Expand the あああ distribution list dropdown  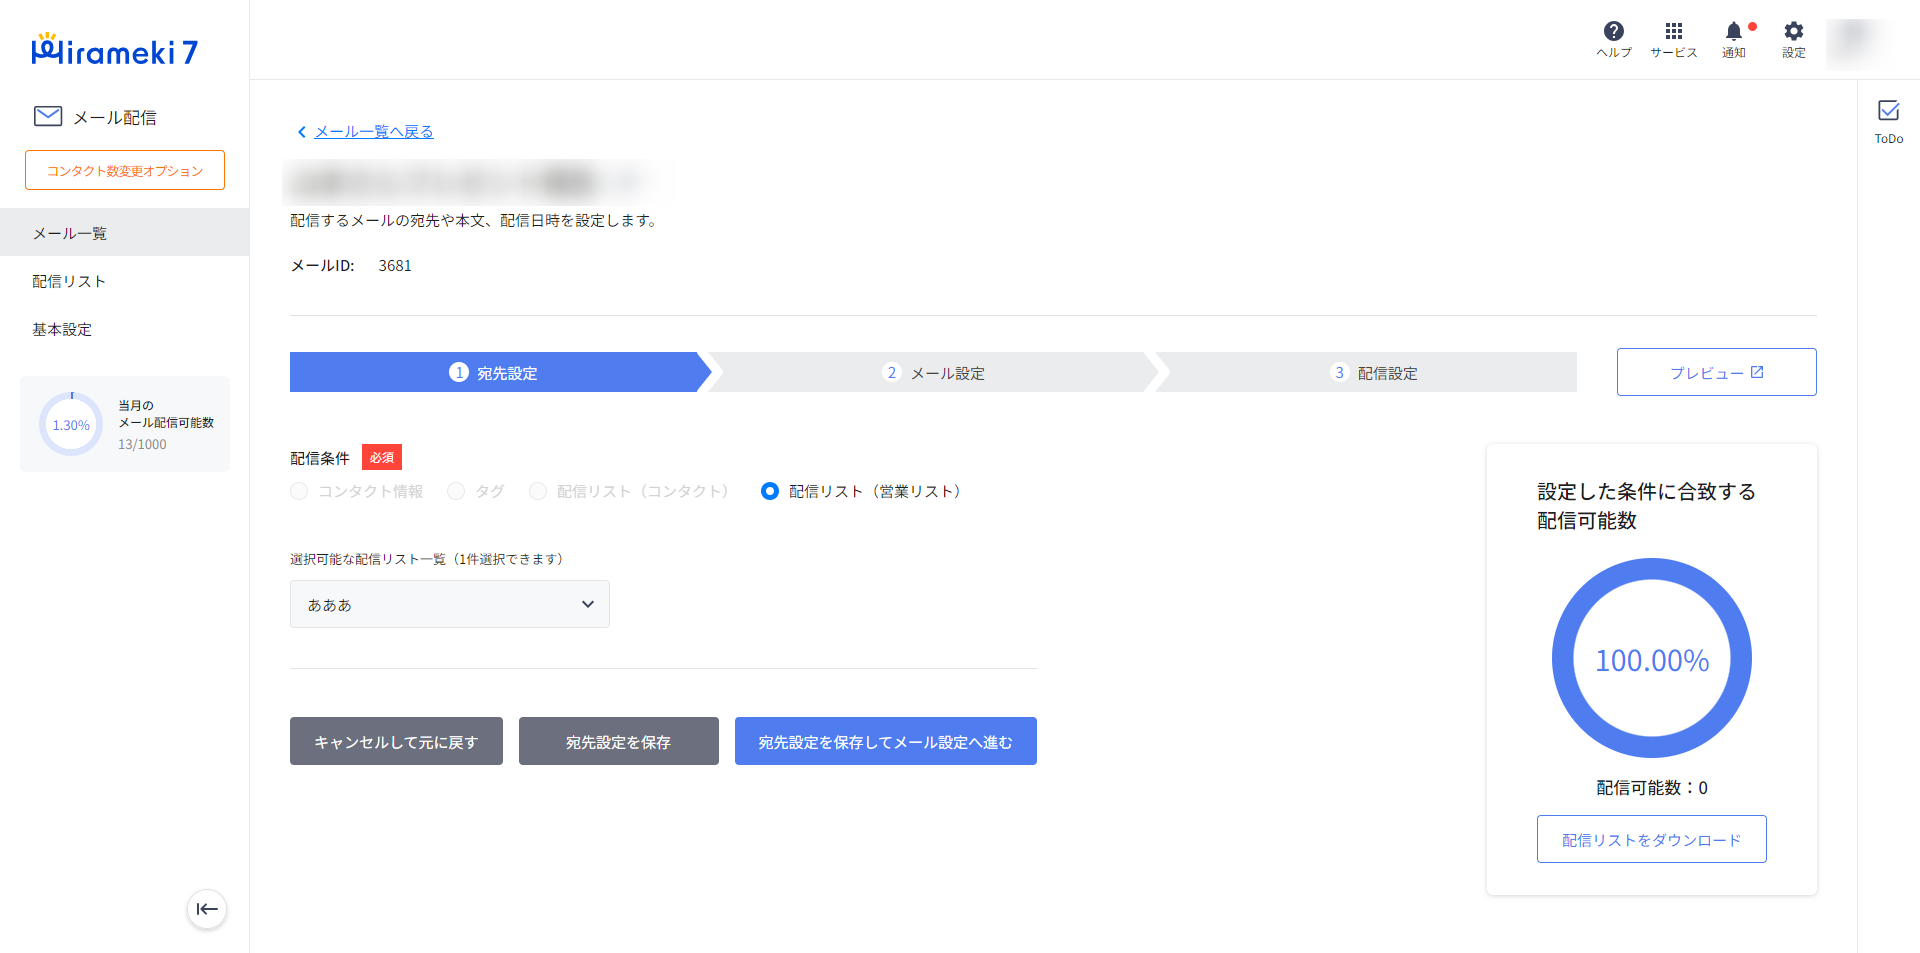[450, 604]
